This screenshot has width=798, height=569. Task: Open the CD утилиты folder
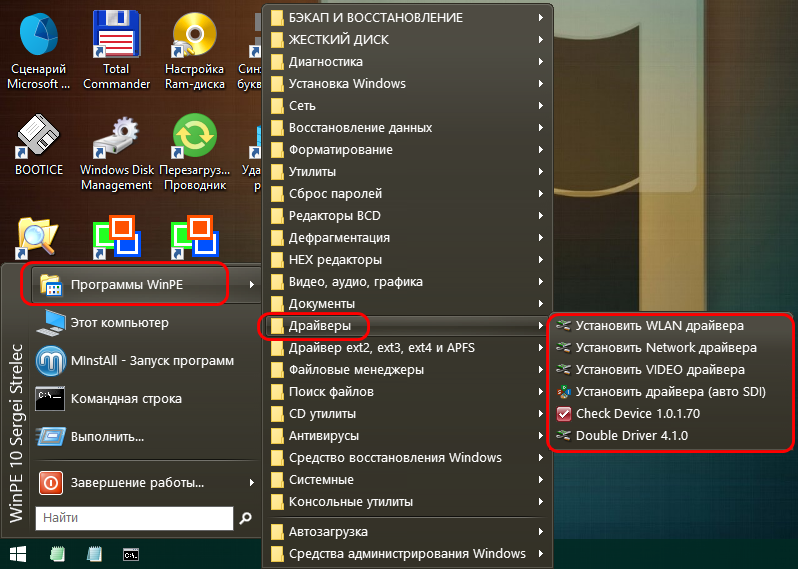[x=407, y=414]
